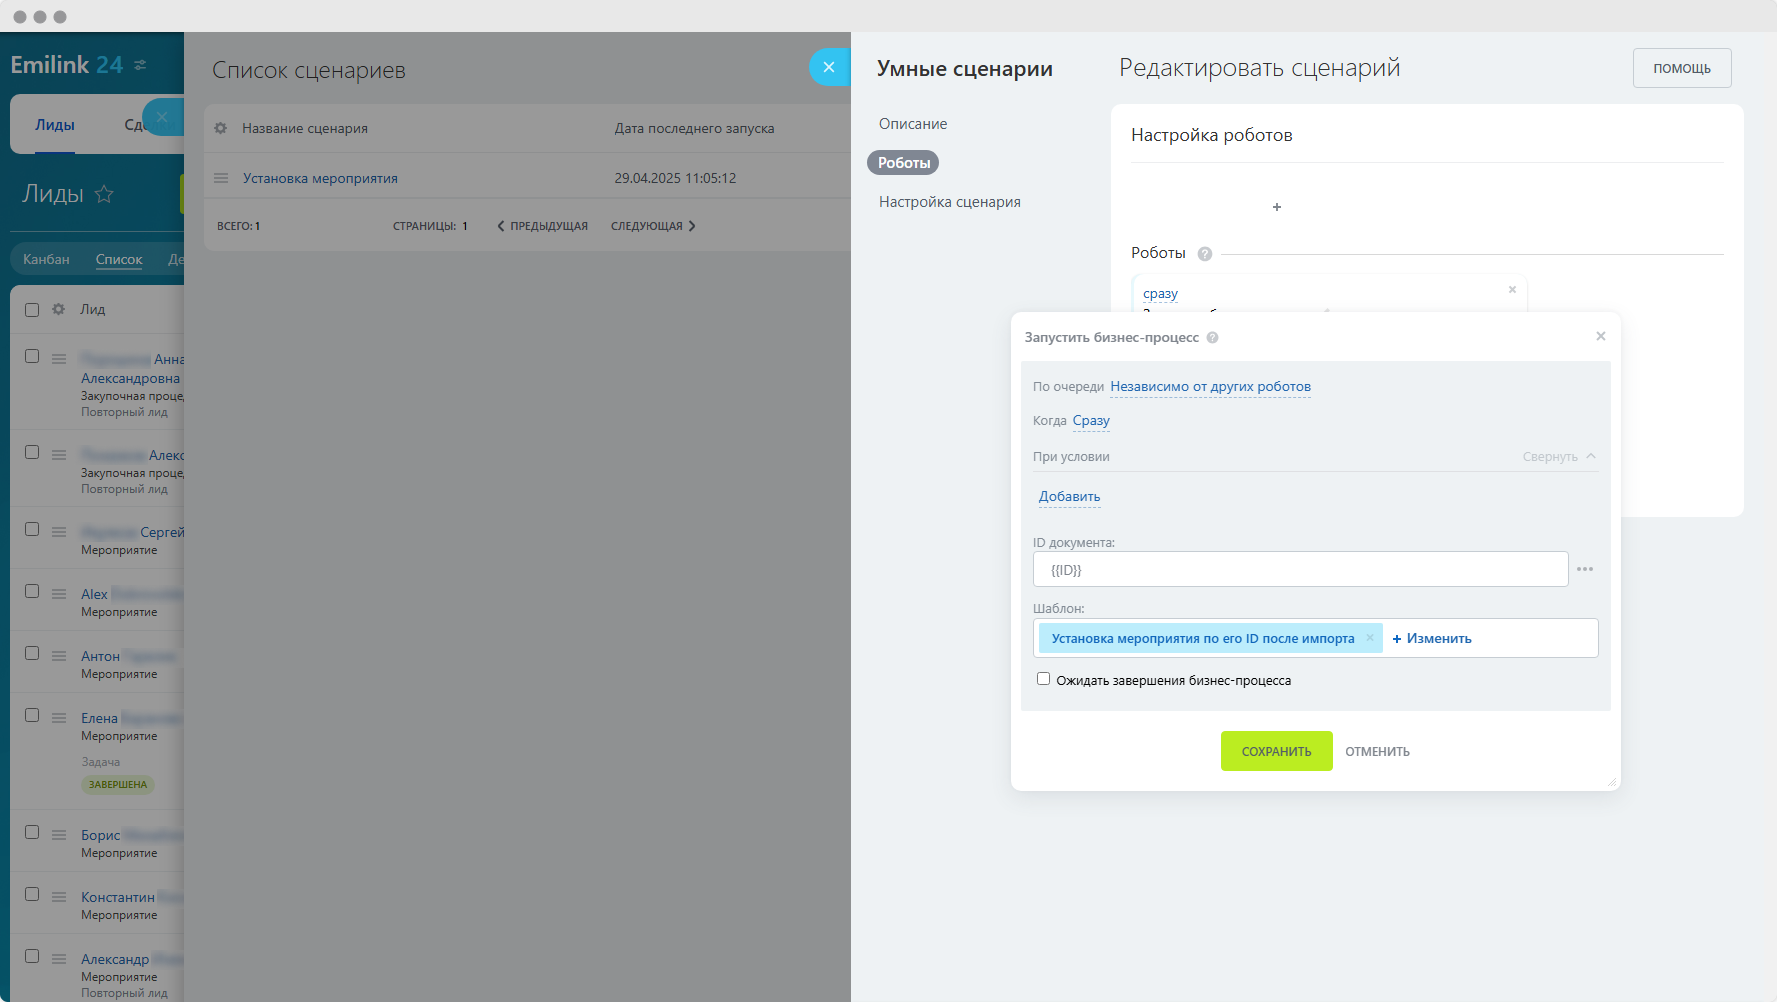Close the Запустить бизнес-процесс dialog
Viewport: 1777px width, 1002px height.
1600,336
